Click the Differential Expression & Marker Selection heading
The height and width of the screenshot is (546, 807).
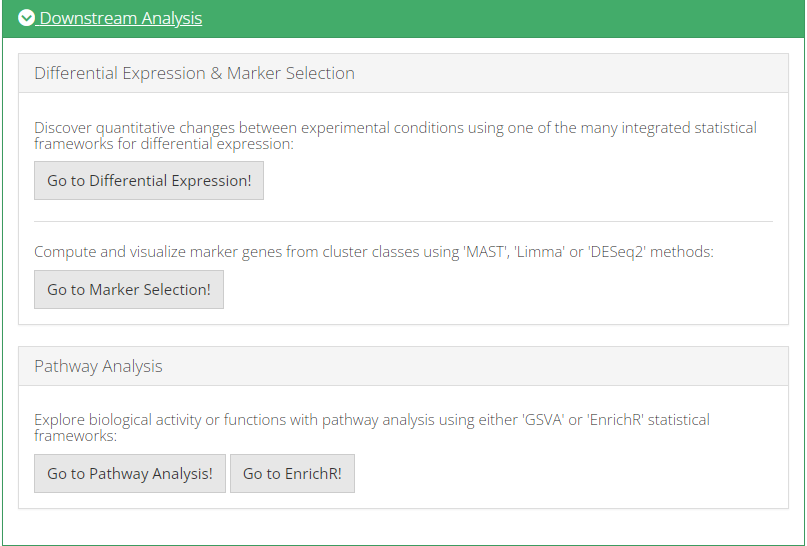click(194, 73)
